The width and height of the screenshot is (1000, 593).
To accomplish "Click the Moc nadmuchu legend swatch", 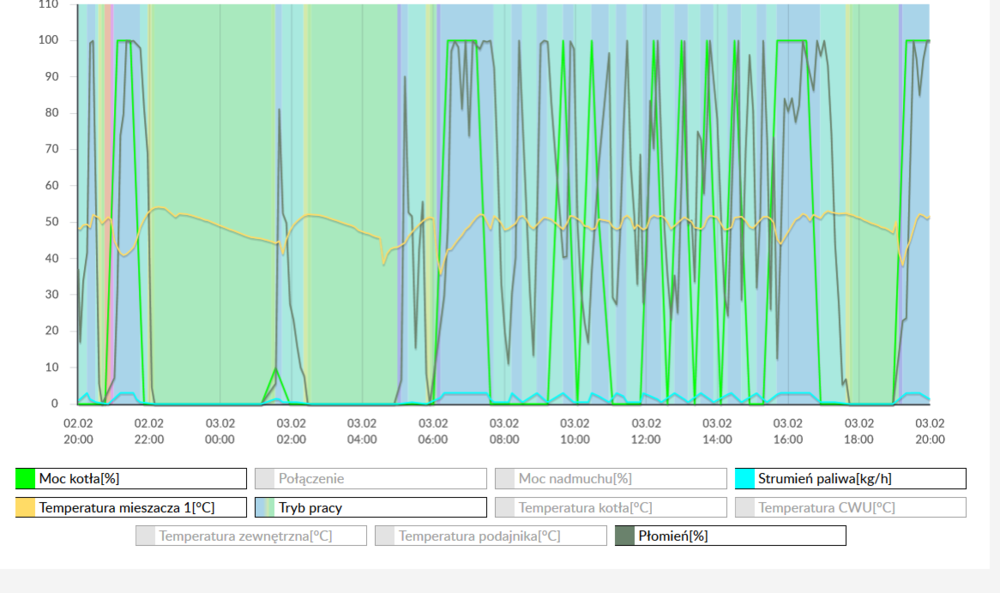I will pyautogui.click(x=505, y=478).
